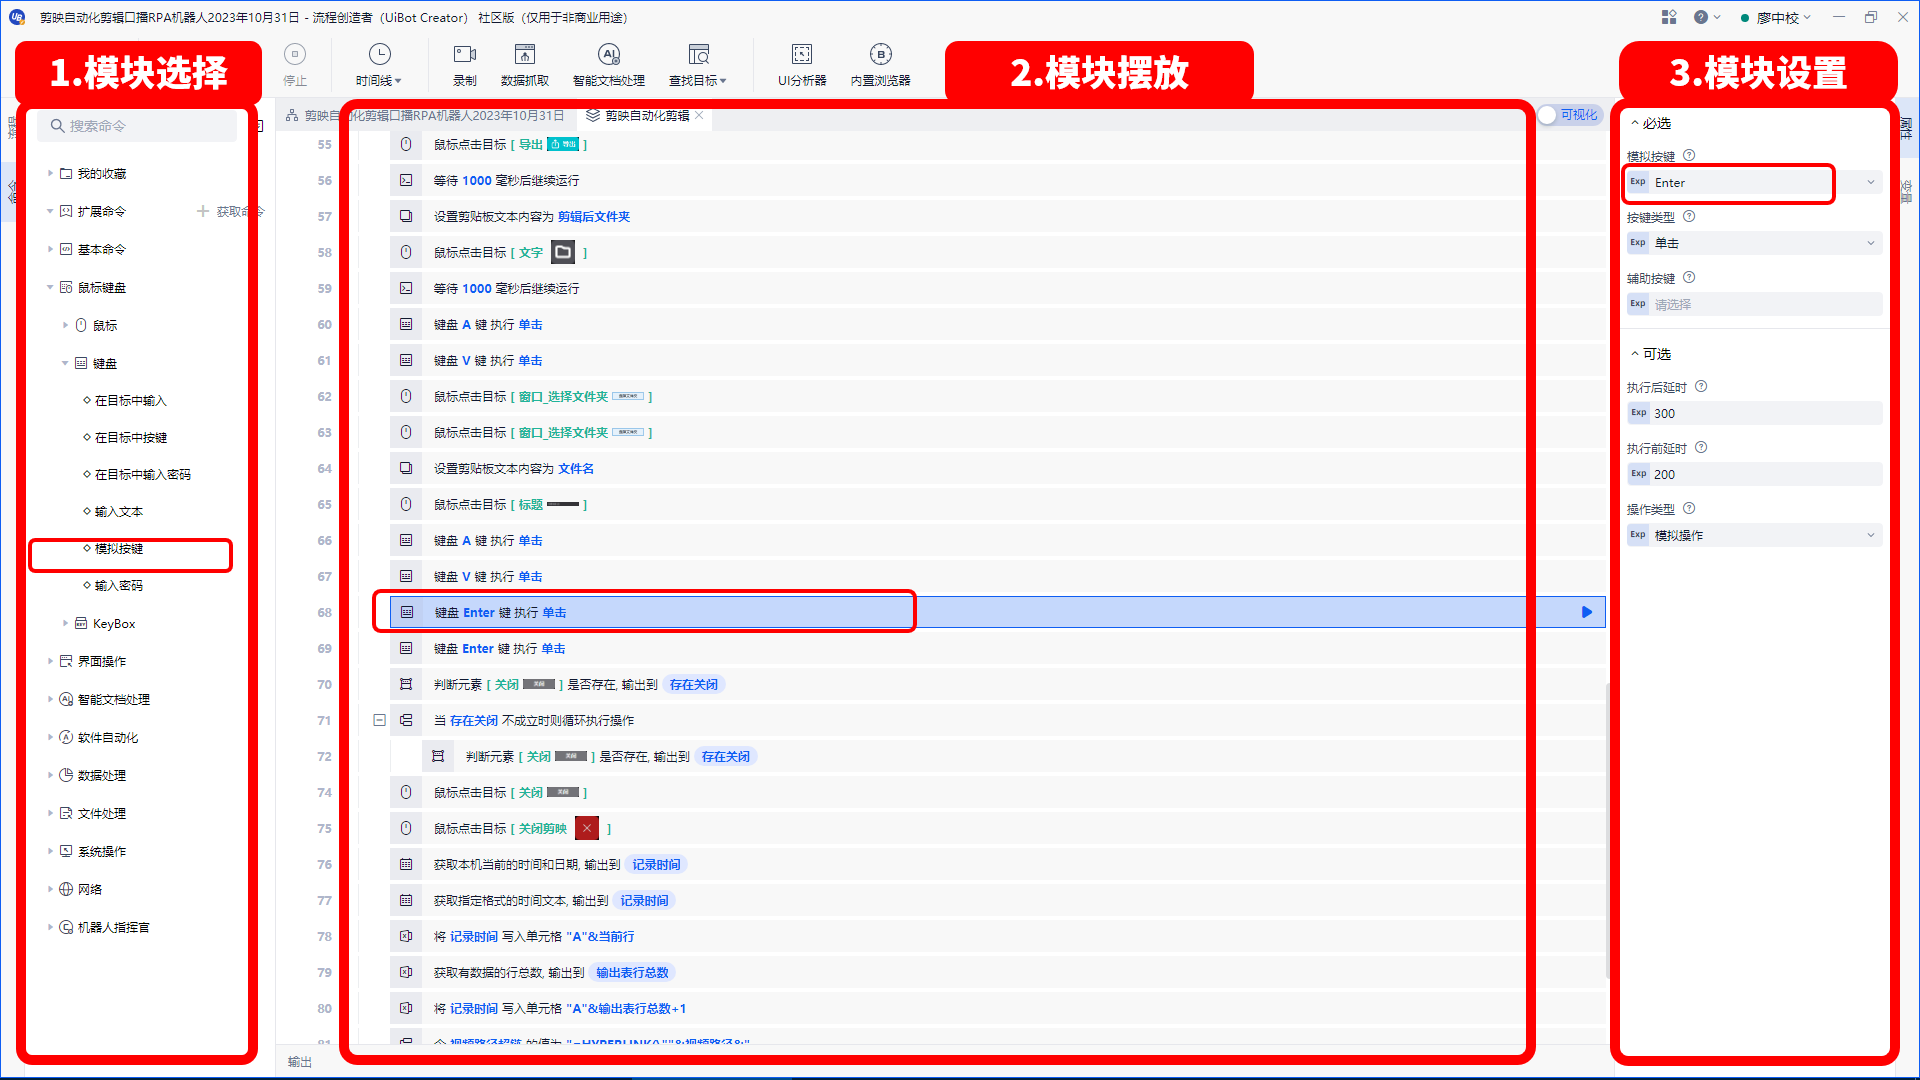Click the 查找目标 find target icon

coord(698,54)
